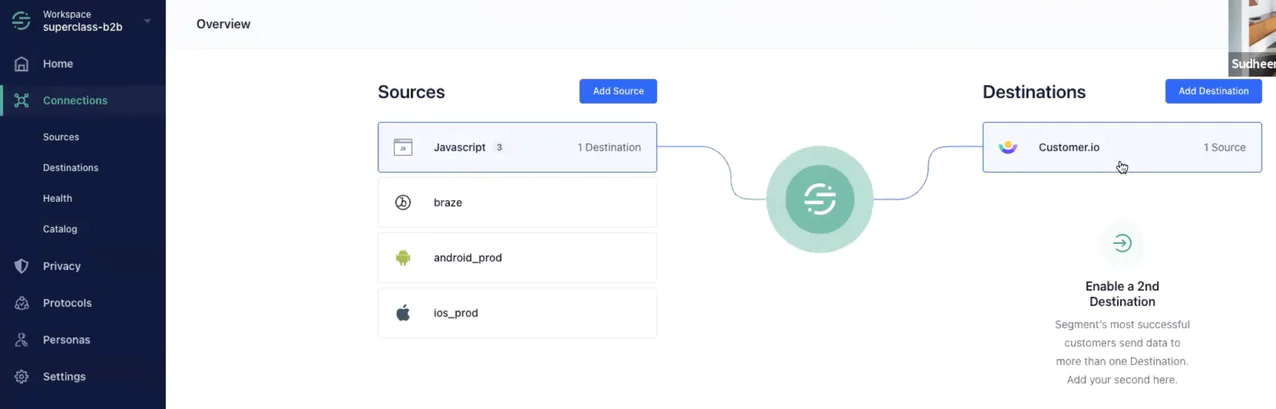Screen dimensions: 1276x409
Task: Click the Privacy shield icon
Action: pyautogui.click(x=21, y=266)
